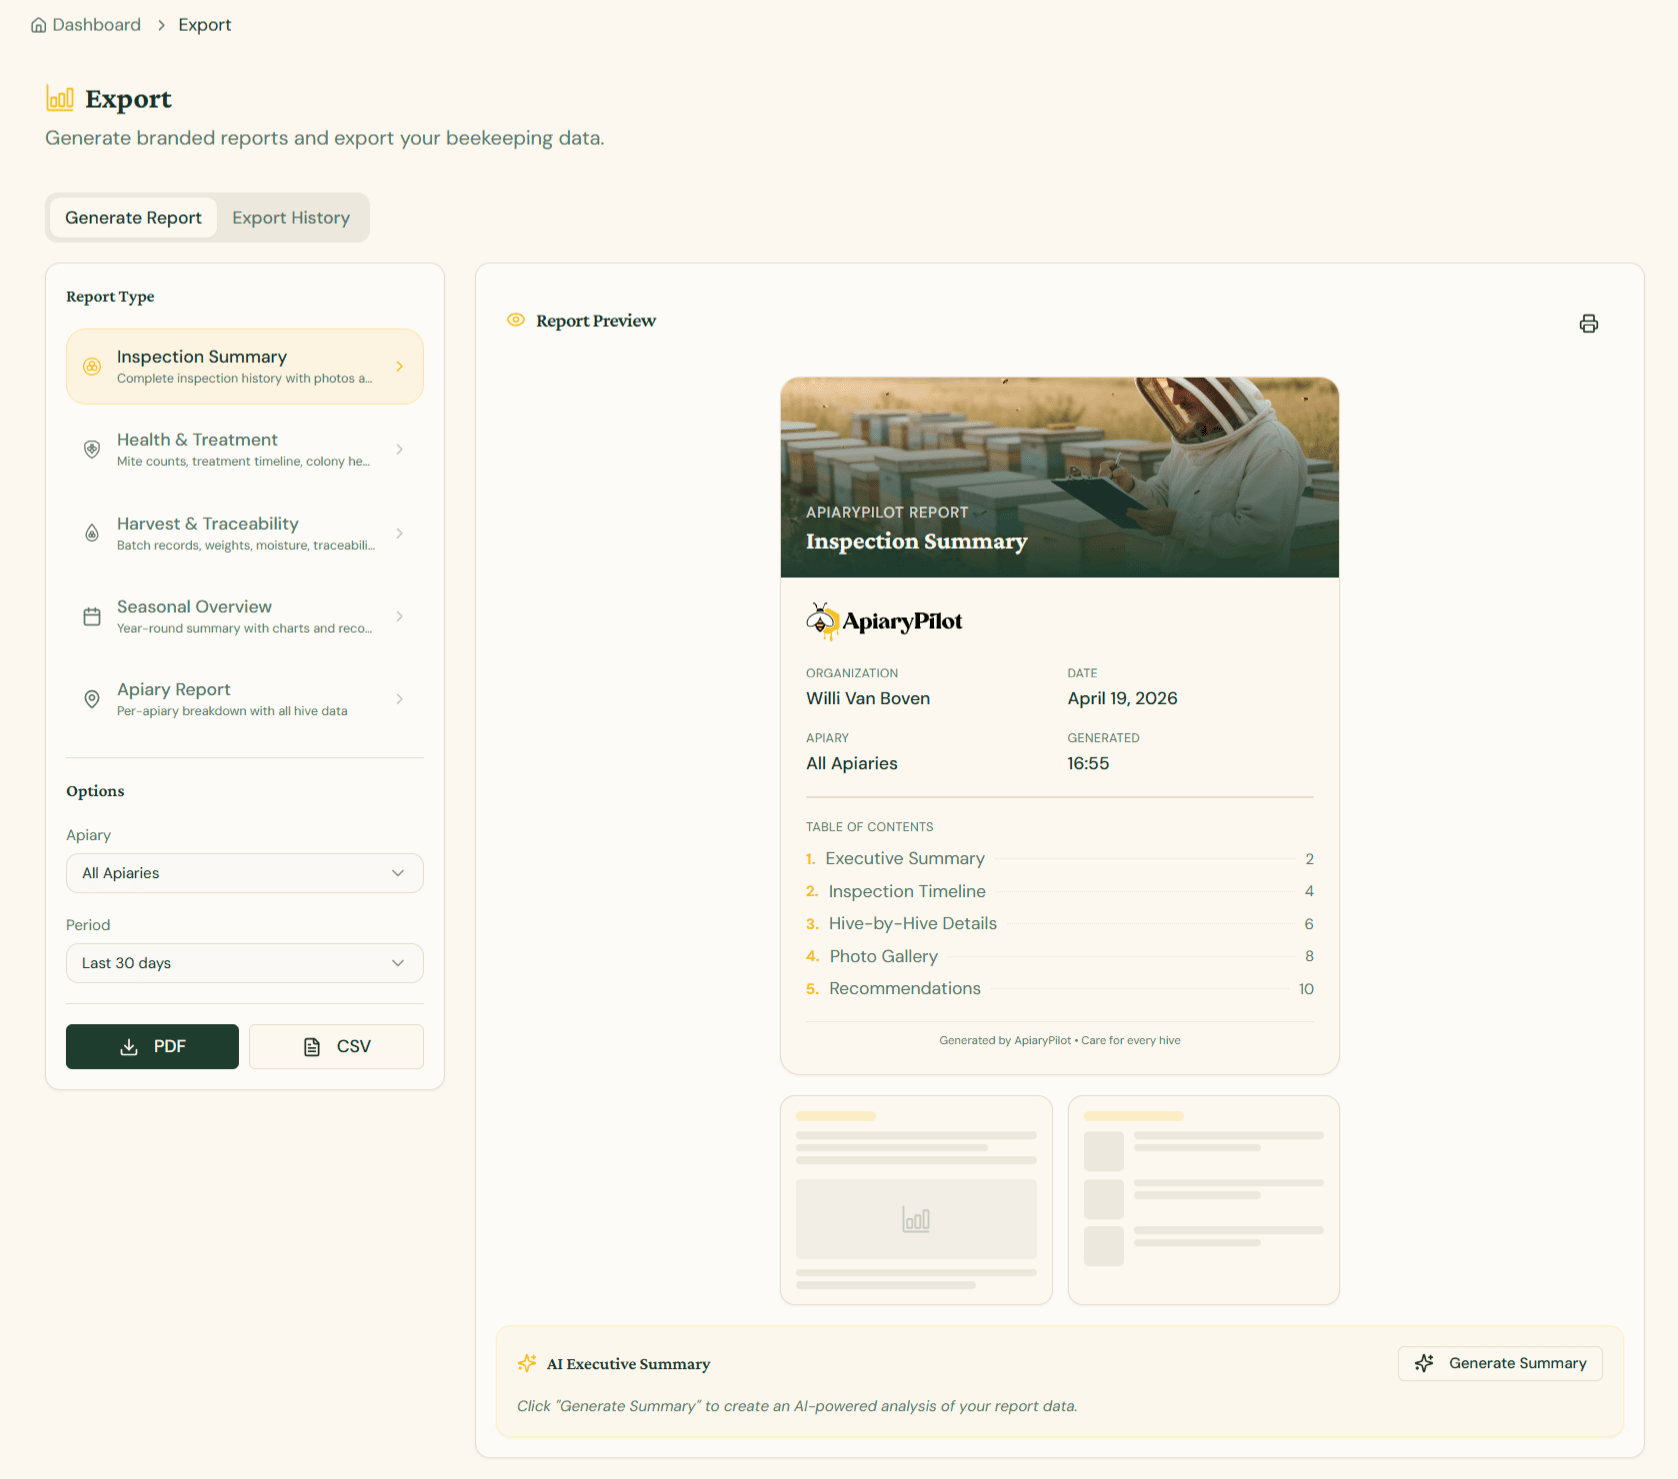1678x1479 pixels.
Task: Click the Seasonal Overview chevron arrow
Action: tap(399, 616)
